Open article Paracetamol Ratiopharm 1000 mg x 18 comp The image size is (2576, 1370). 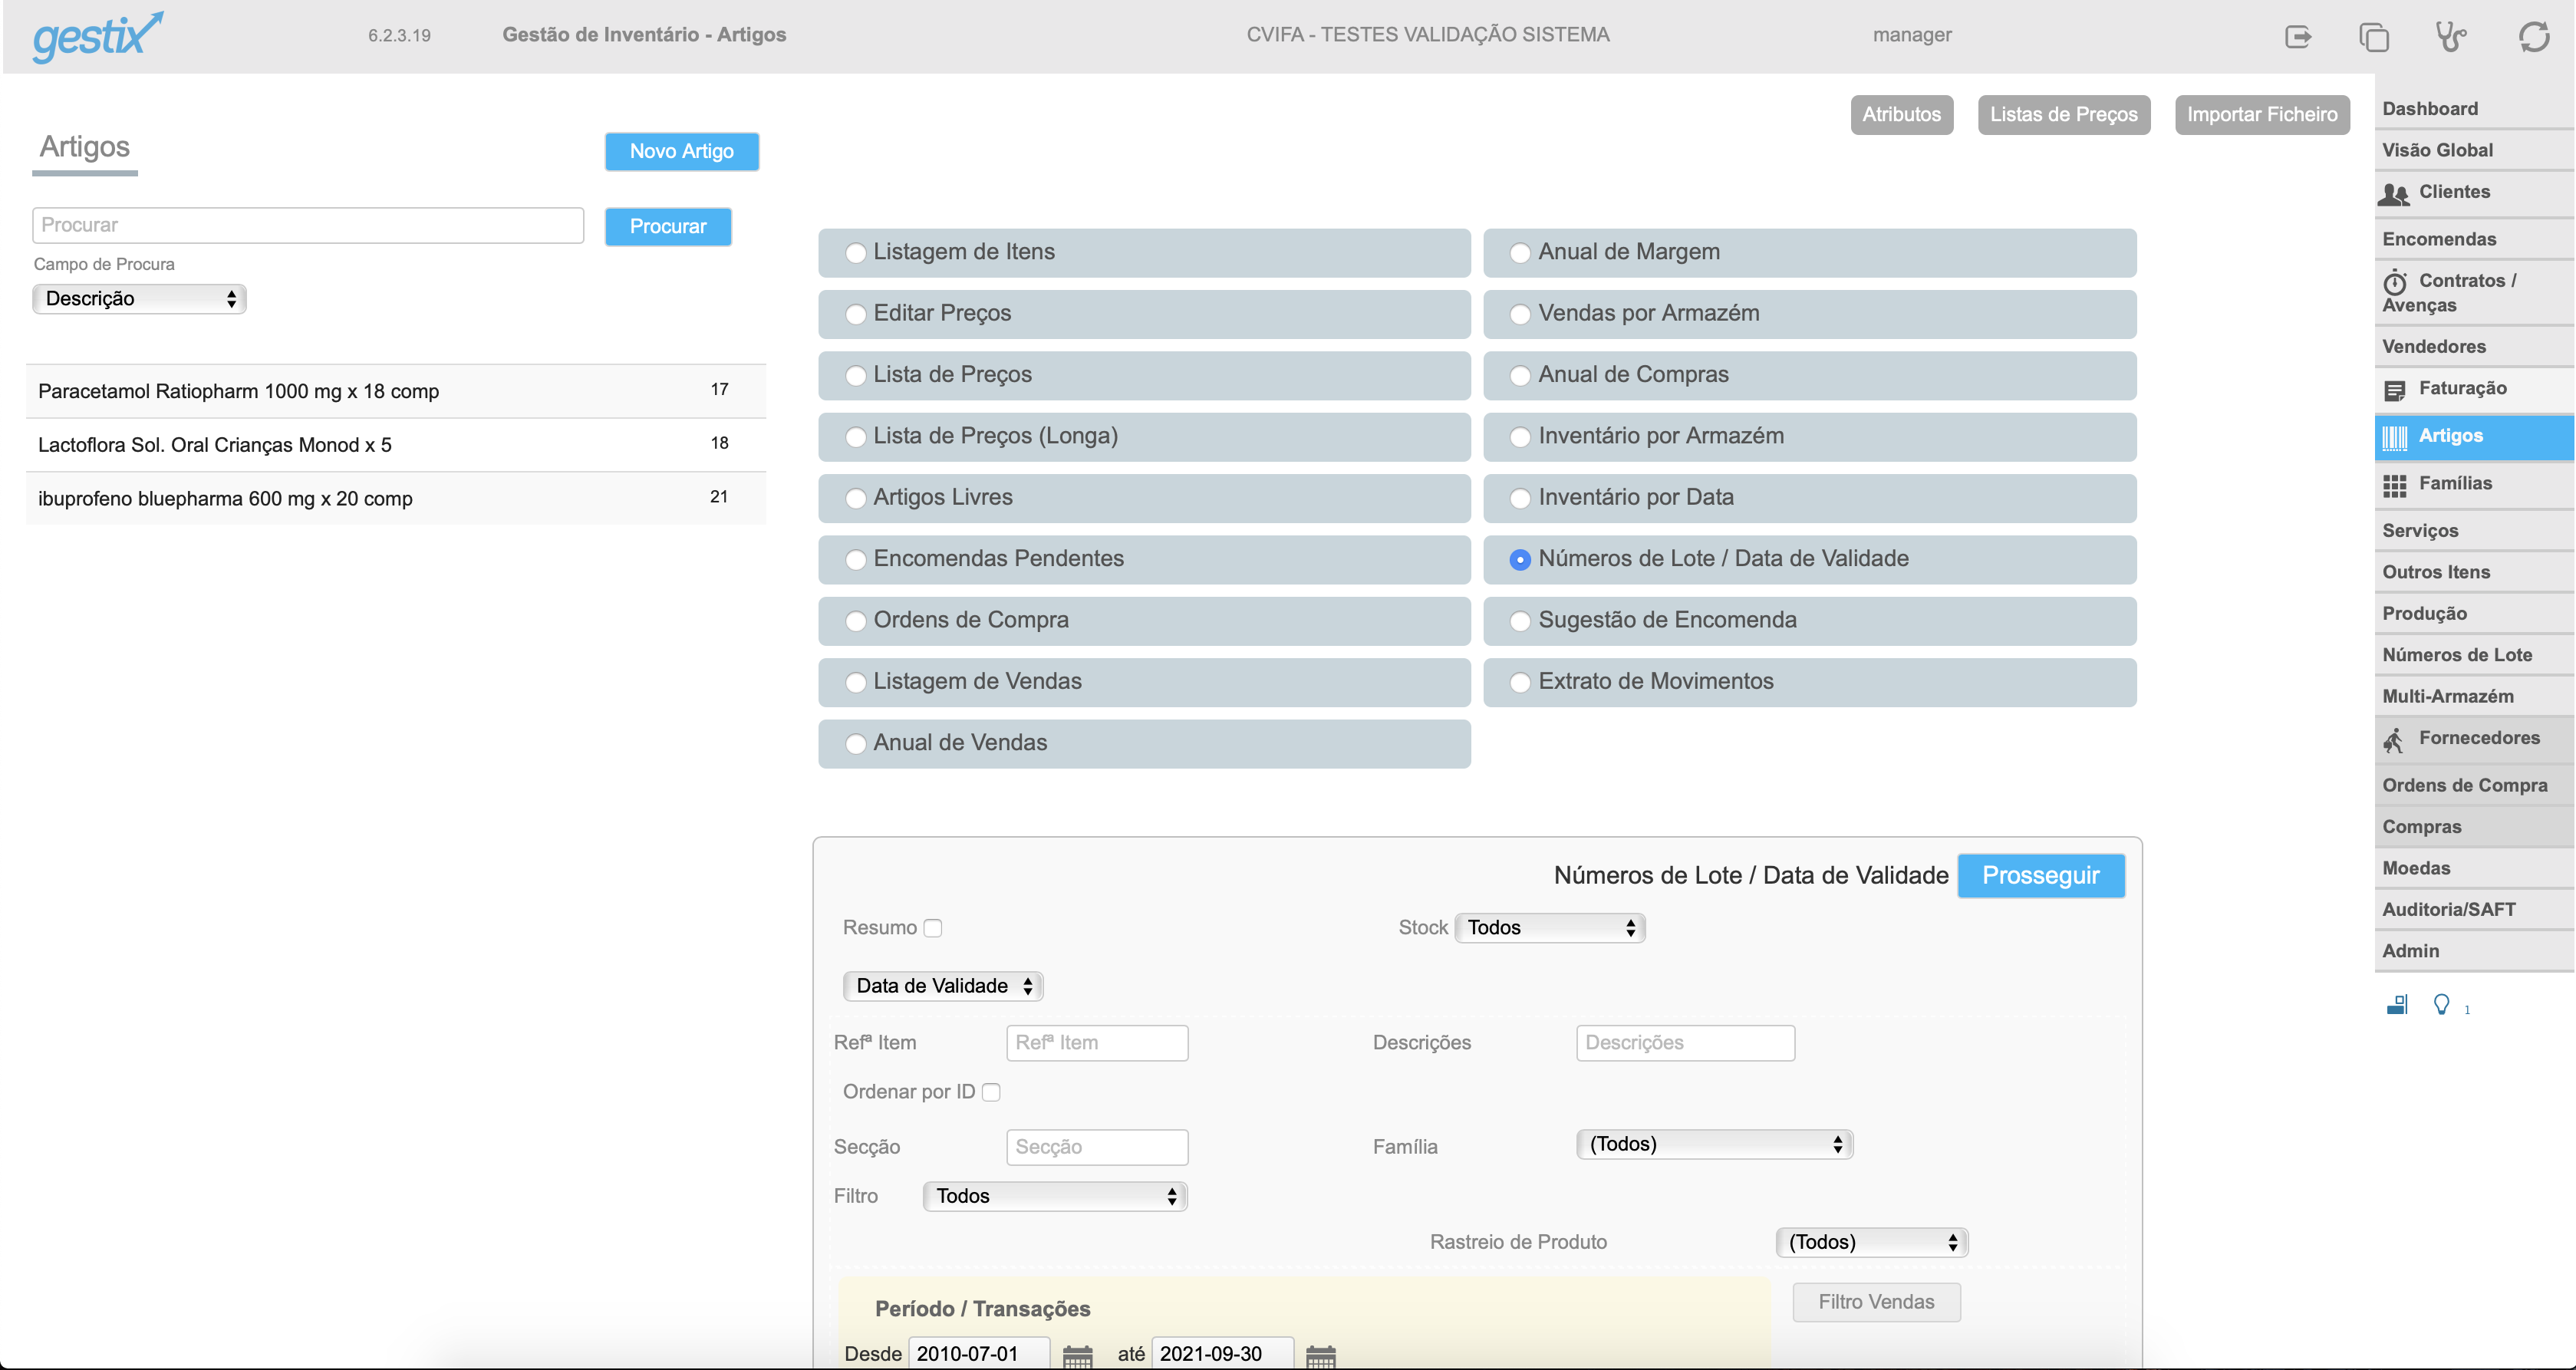[396, 391]
